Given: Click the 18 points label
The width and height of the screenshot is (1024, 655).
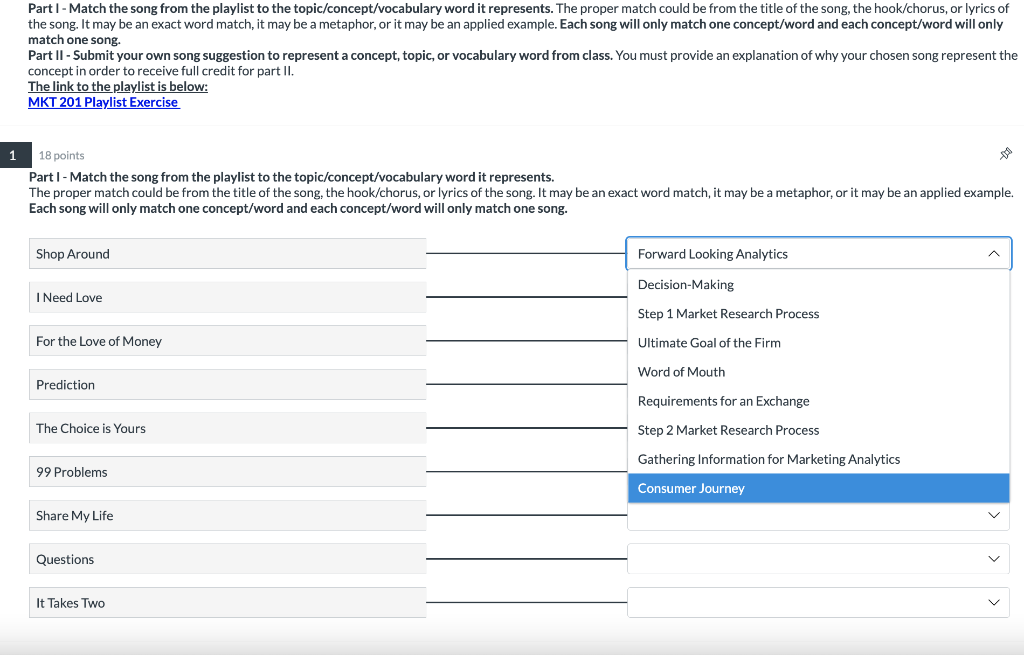Looking at the screenshot, I should pos(60,154).
